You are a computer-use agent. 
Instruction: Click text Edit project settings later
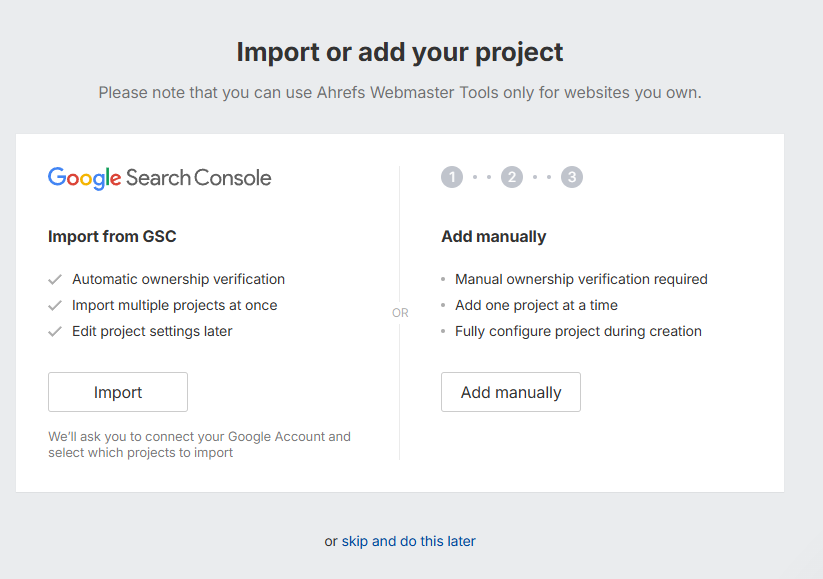(x=152, y=332)
